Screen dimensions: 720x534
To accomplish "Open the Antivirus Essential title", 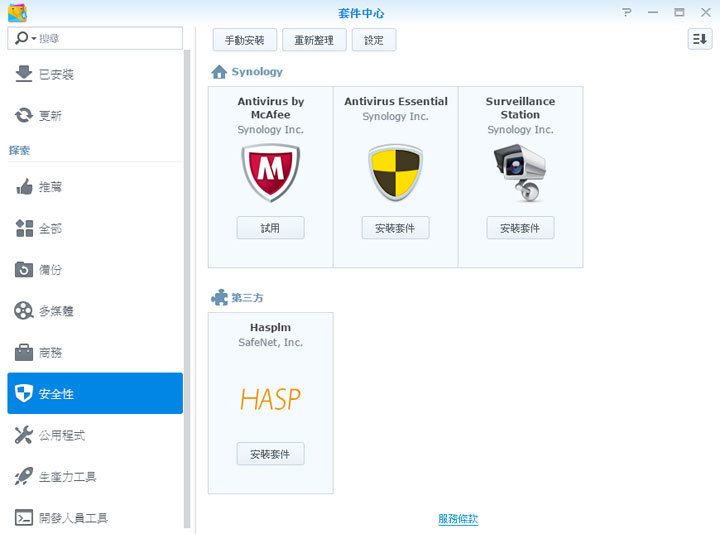I will [x=396, y=101].
